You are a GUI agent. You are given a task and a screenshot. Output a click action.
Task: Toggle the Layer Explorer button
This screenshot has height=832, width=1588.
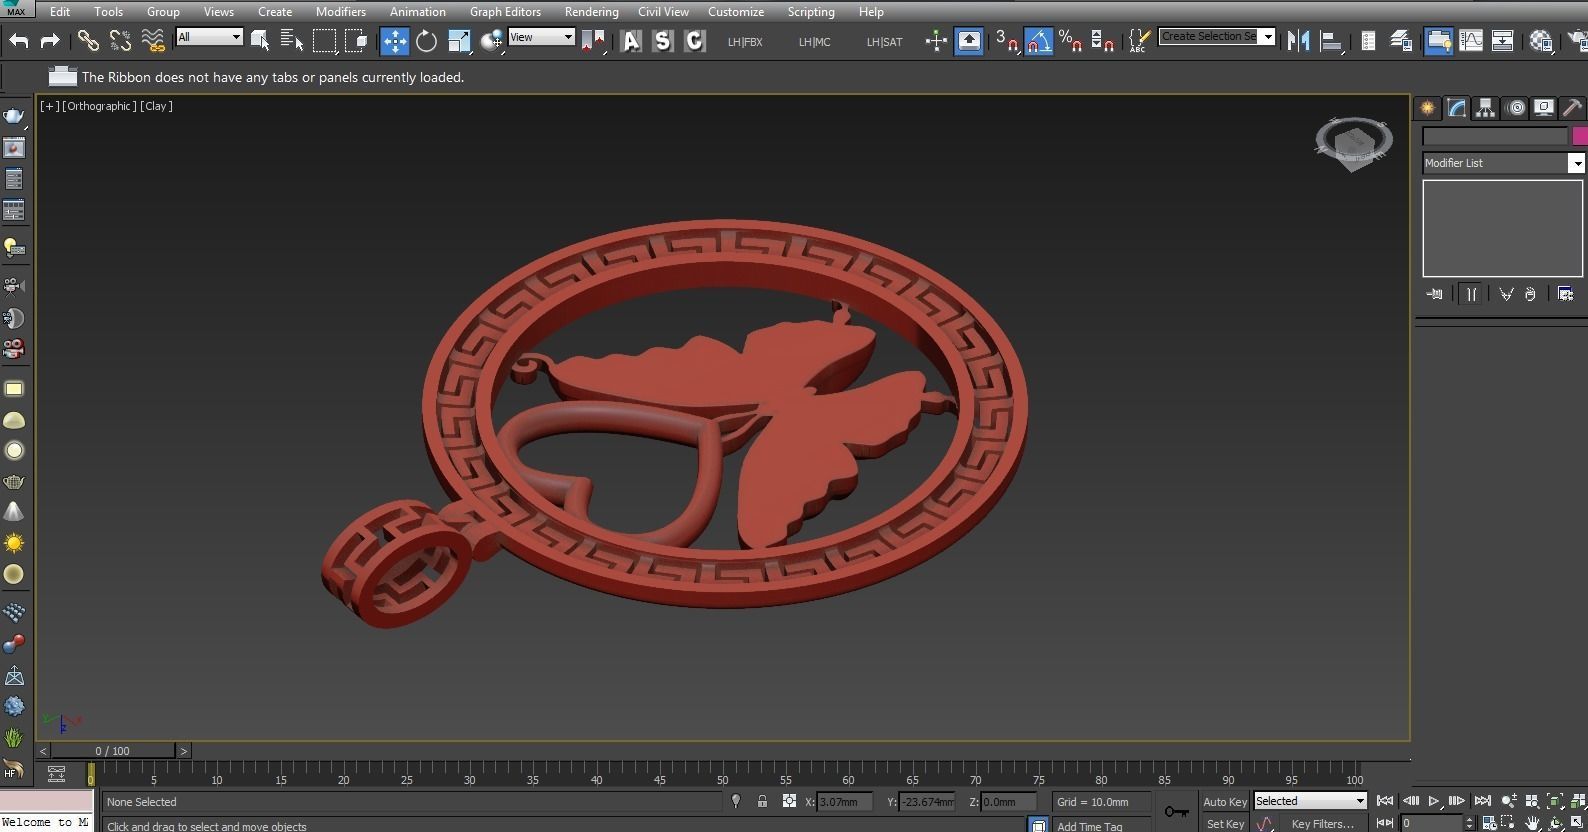tap(1401, 41)
